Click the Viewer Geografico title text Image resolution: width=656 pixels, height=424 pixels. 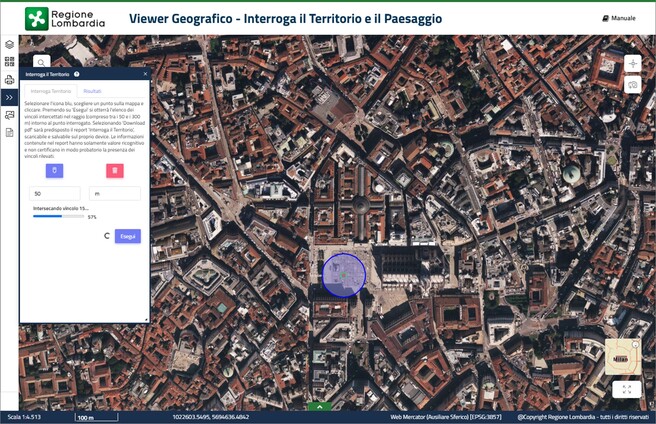[285, 18]
